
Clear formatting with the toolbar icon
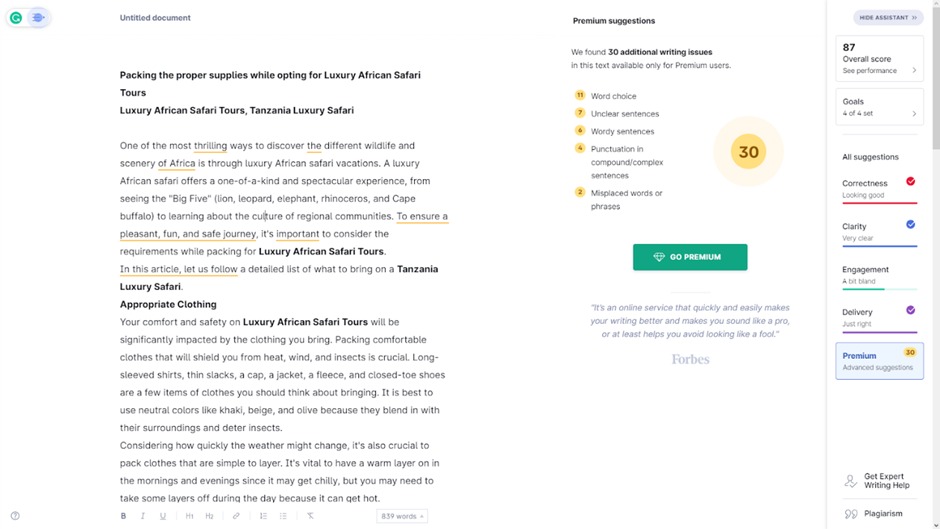point(310,516)
